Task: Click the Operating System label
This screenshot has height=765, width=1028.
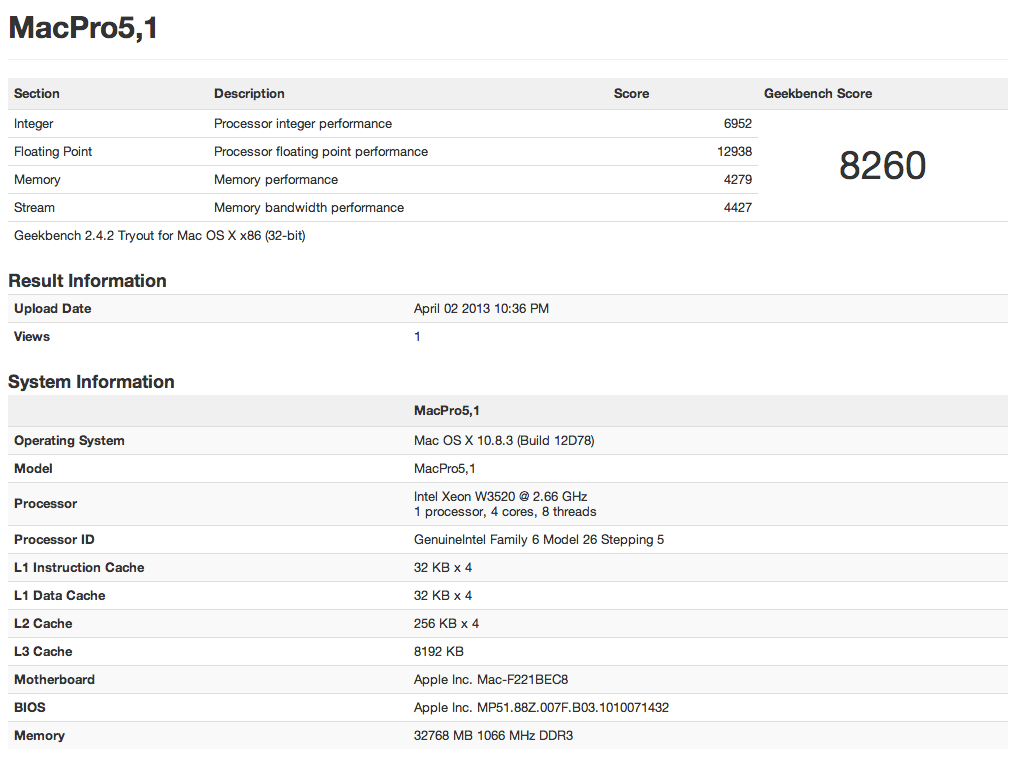Action: [x=69, y=441]
